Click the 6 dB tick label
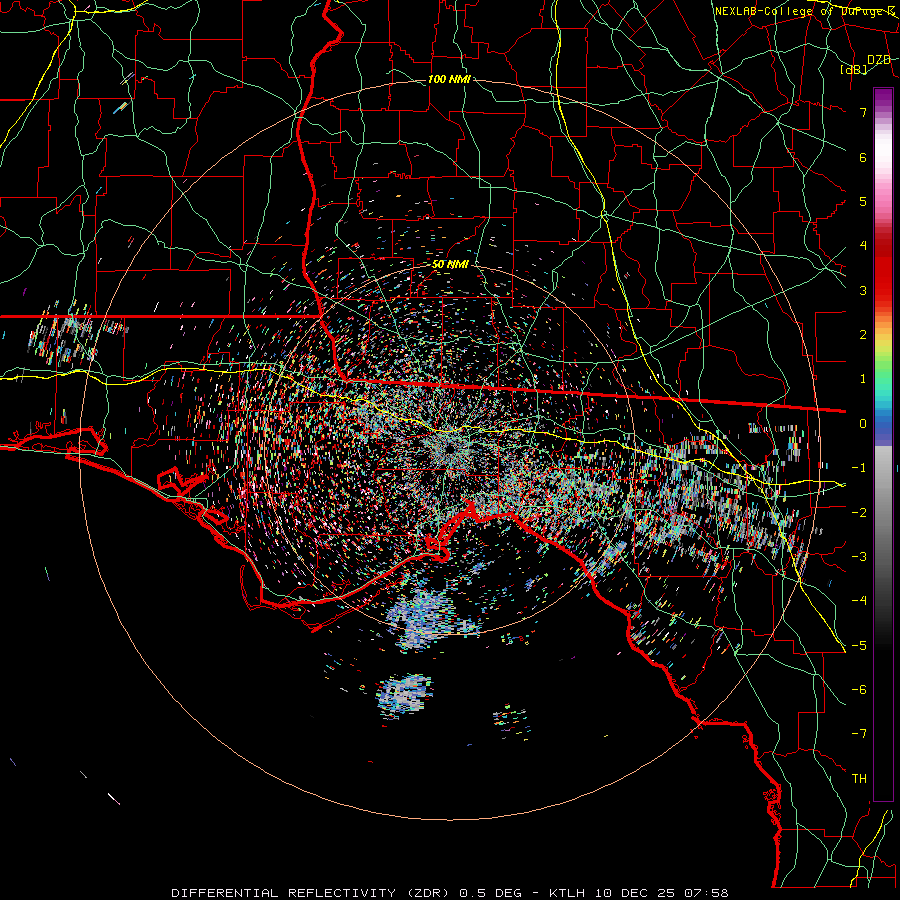 (x=863, y=157)
